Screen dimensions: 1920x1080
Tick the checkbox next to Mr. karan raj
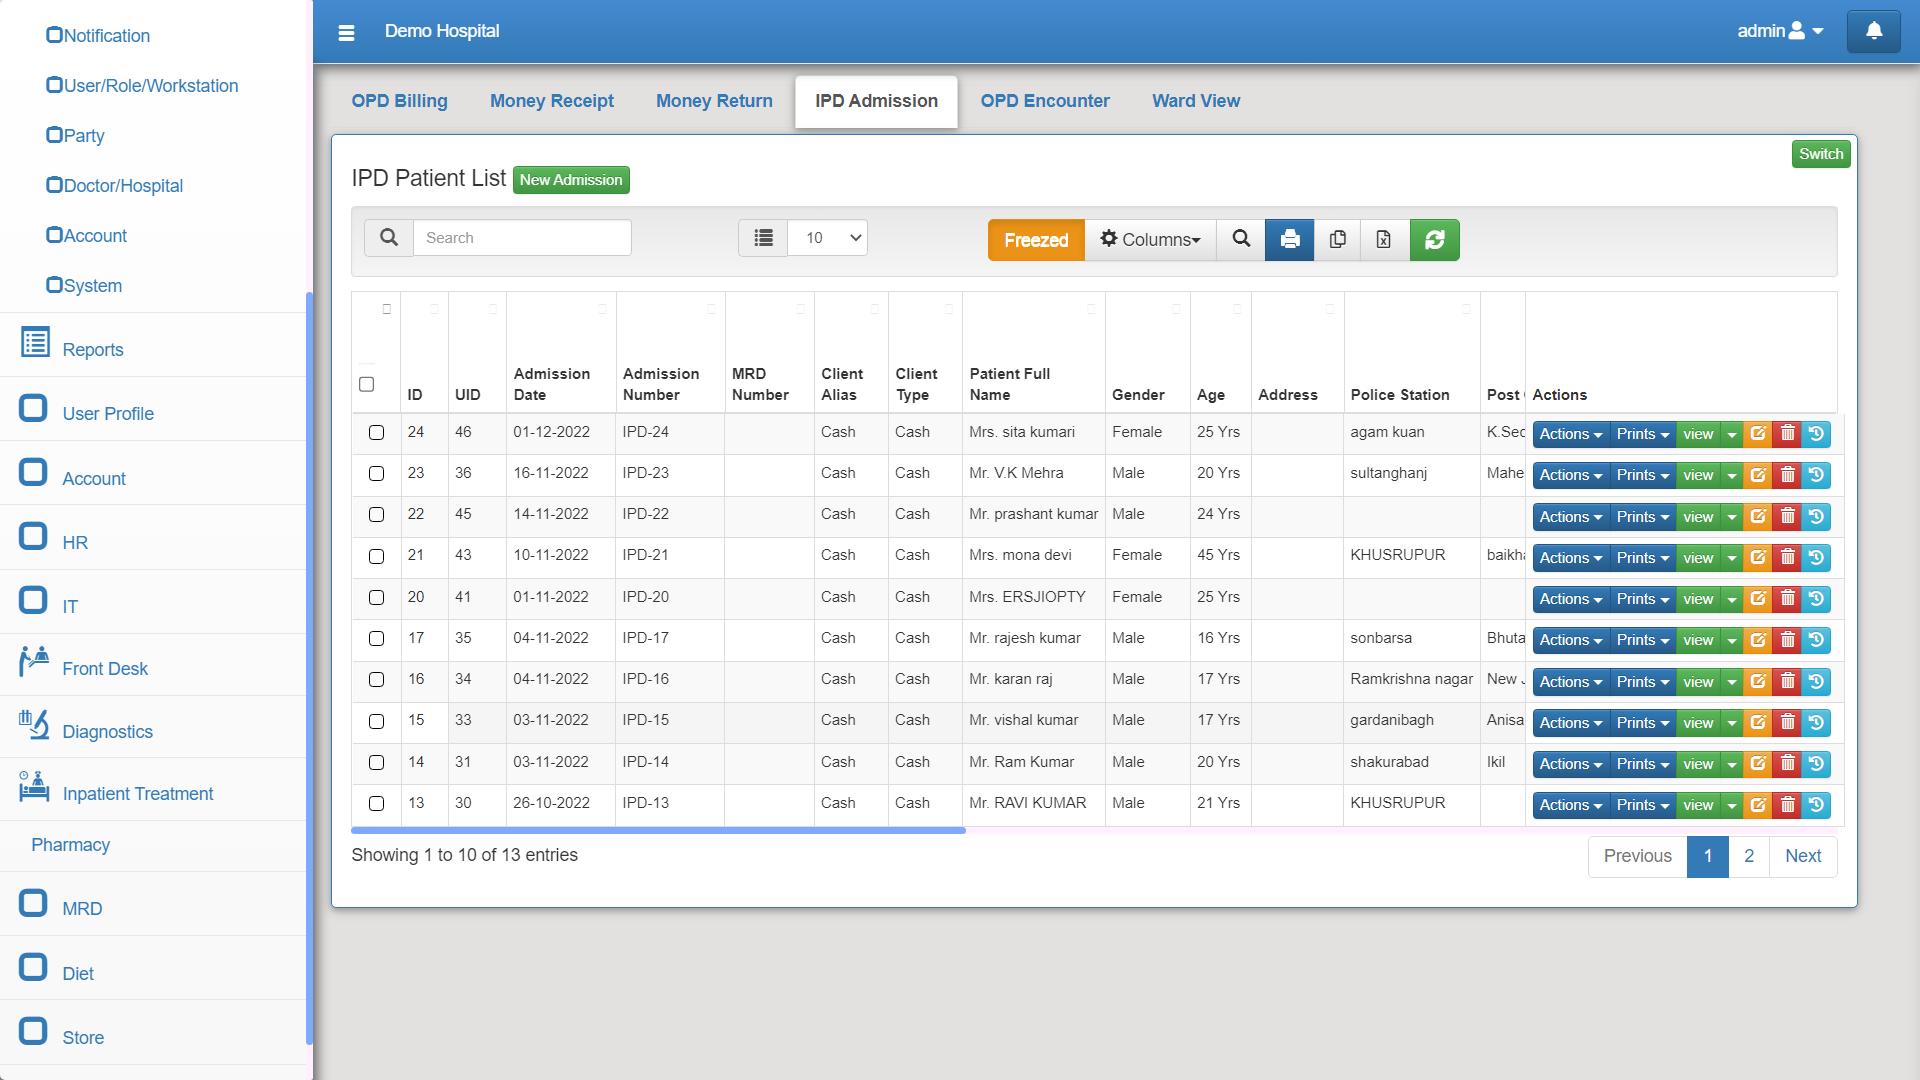point(377,680)
